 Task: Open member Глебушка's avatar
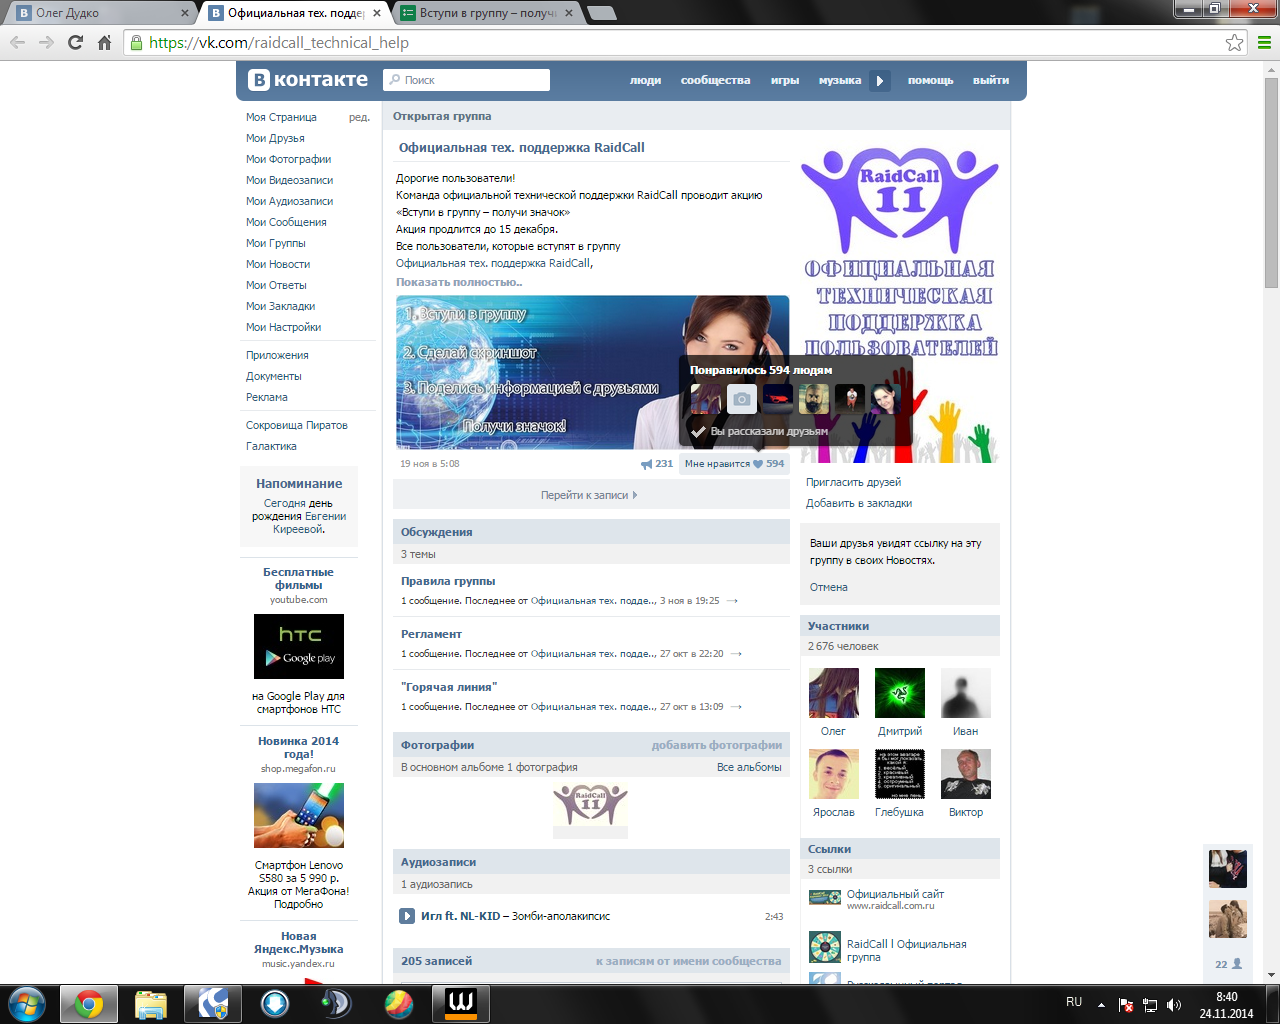tap(900, 774)
